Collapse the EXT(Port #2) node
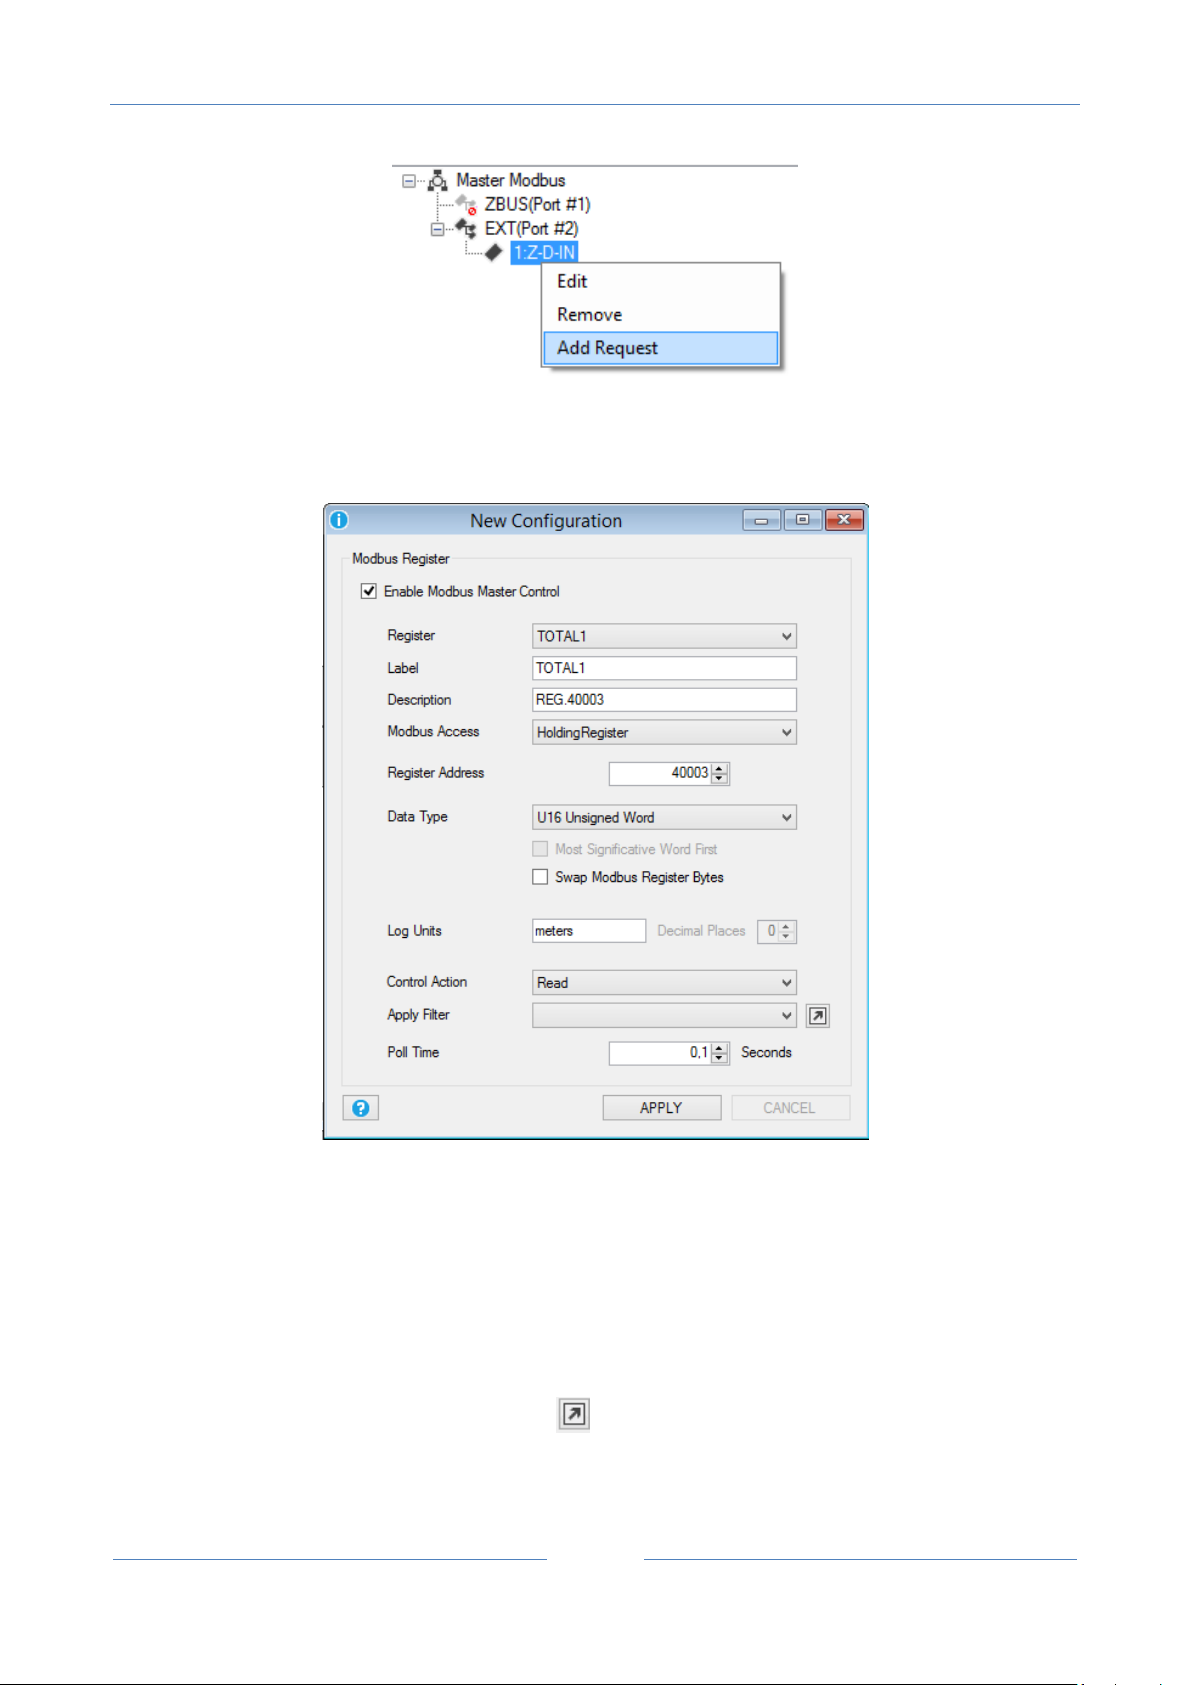Screen dimensions: 1192x1685 [437, 229]
